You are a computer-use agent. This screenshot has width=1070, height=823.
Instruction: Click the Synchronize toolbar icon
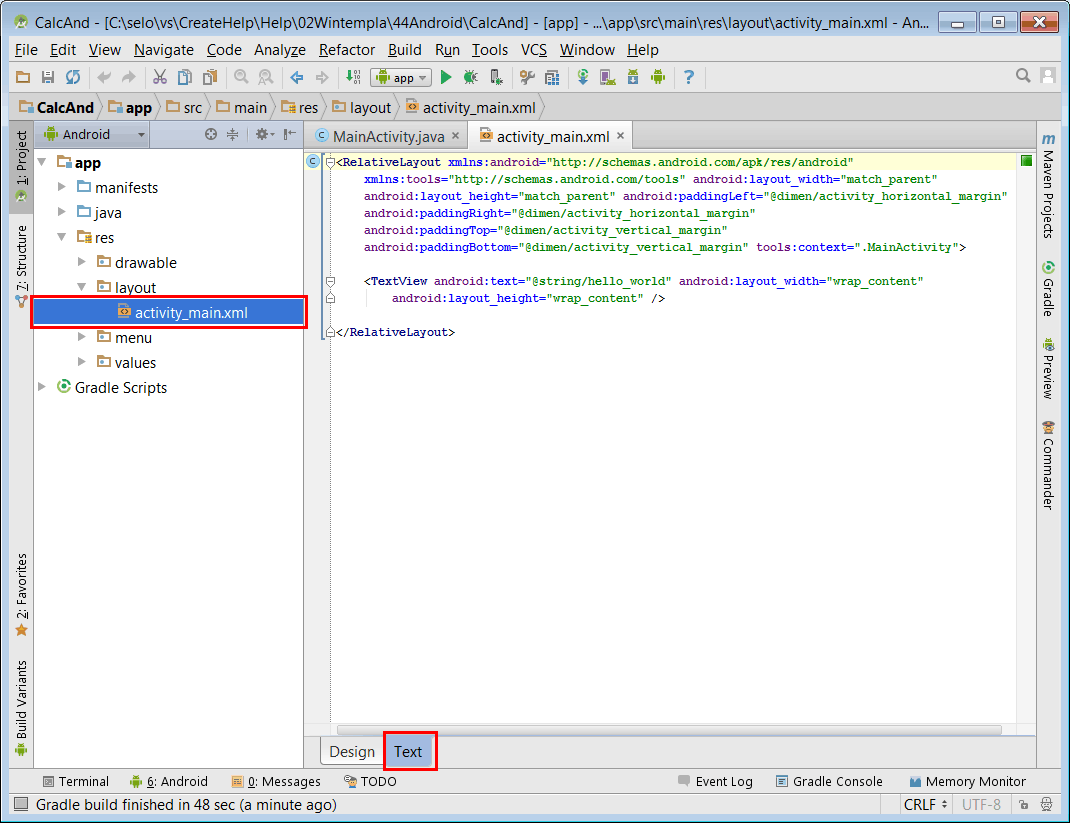[73, 77]
